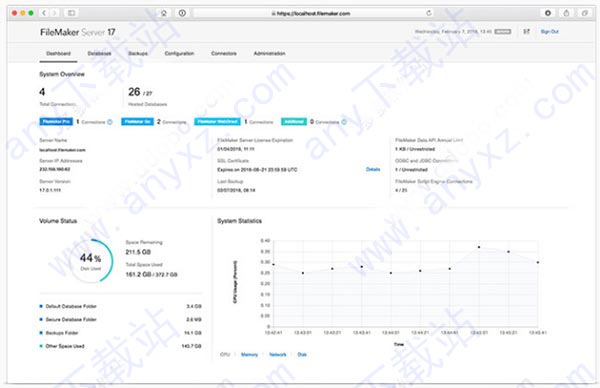Show the Network statistics chart
Viewport: 600px width, 388px height.
tap(278, 355)
